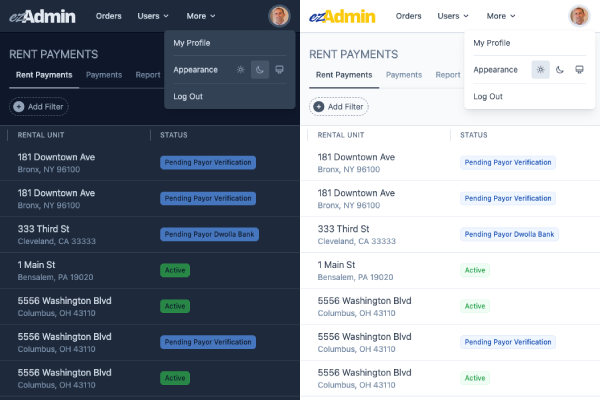Click plus icon of Add Filter in light panel
Image resolution: width=600 pixels, height=400 pixels.
point(319,107)
